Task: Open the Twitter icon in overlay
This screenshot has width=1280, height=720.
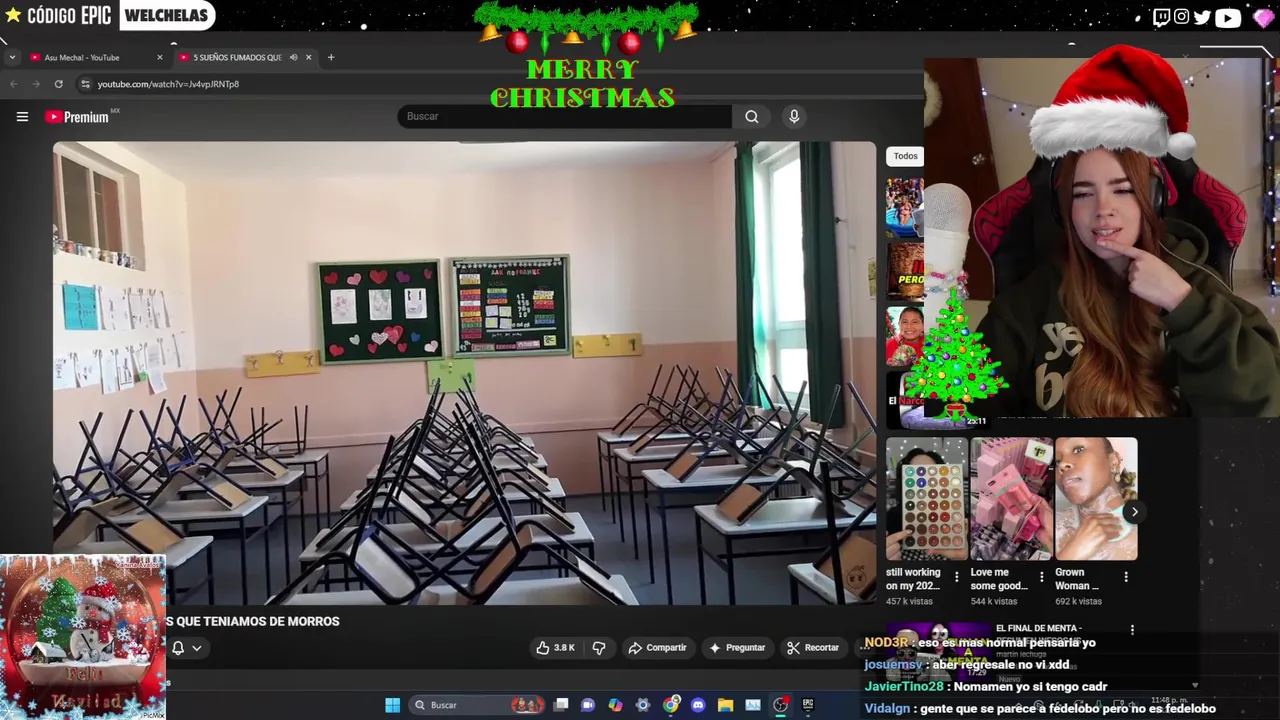Action: tap(1202, 17)
